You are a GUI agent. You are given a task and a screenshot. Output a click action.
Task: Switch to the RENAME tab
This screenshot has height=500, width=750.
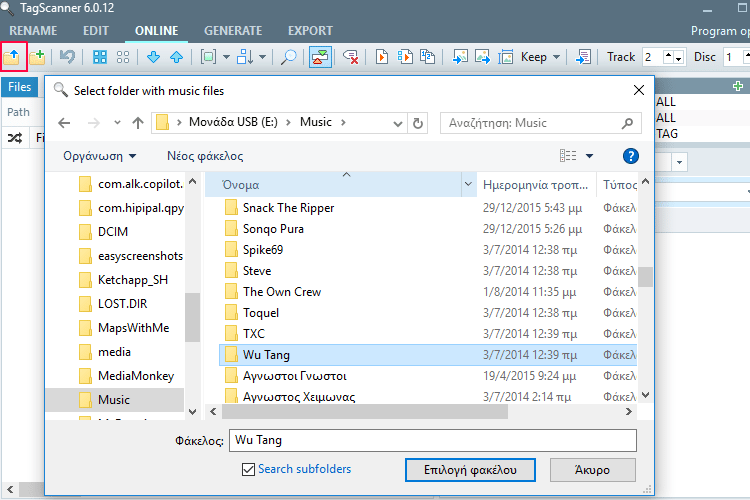click(x=33, y=31)
